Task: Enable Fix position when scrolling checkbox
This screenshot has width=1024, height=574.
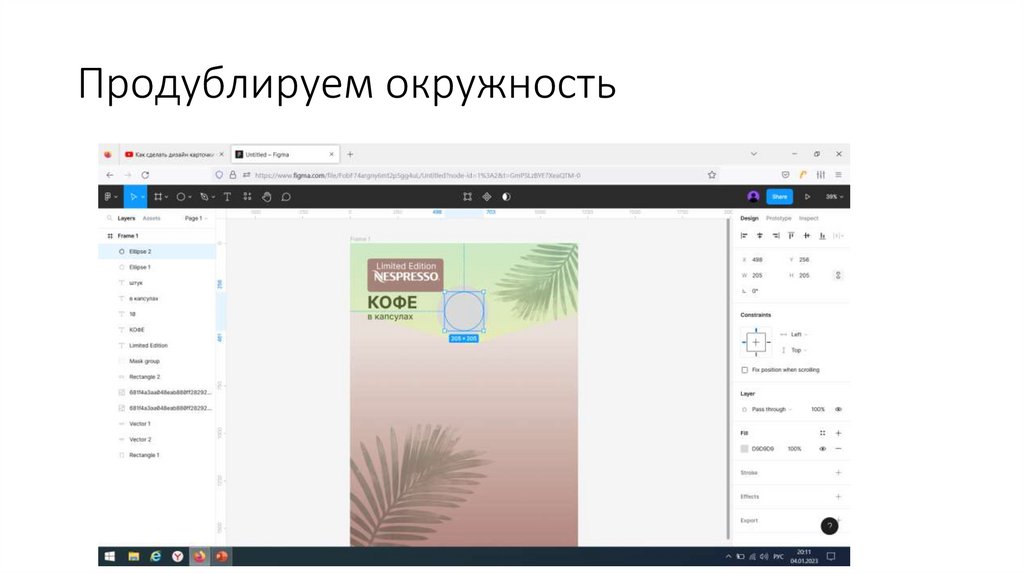Action: [x=744, y=370]
